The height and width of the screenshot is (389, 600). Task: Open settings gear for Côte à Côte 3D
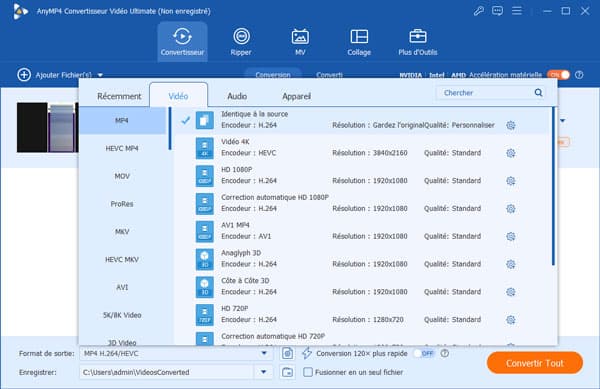[x=510, y=292]
